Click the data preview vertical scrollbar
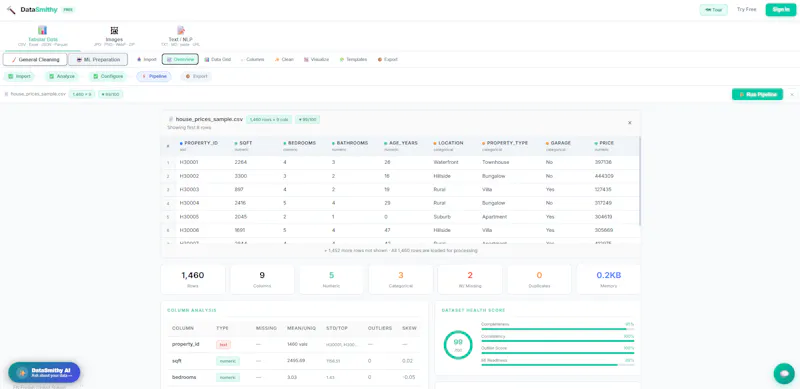 639,181
